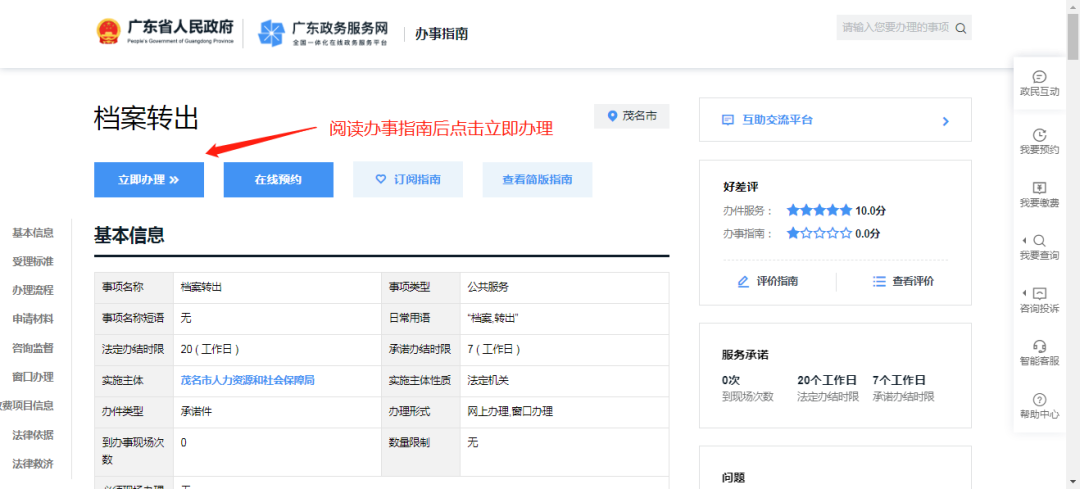The image size is (1080, 489).
Task: Click 评价指南 link
Action: [x=767, y=282]
